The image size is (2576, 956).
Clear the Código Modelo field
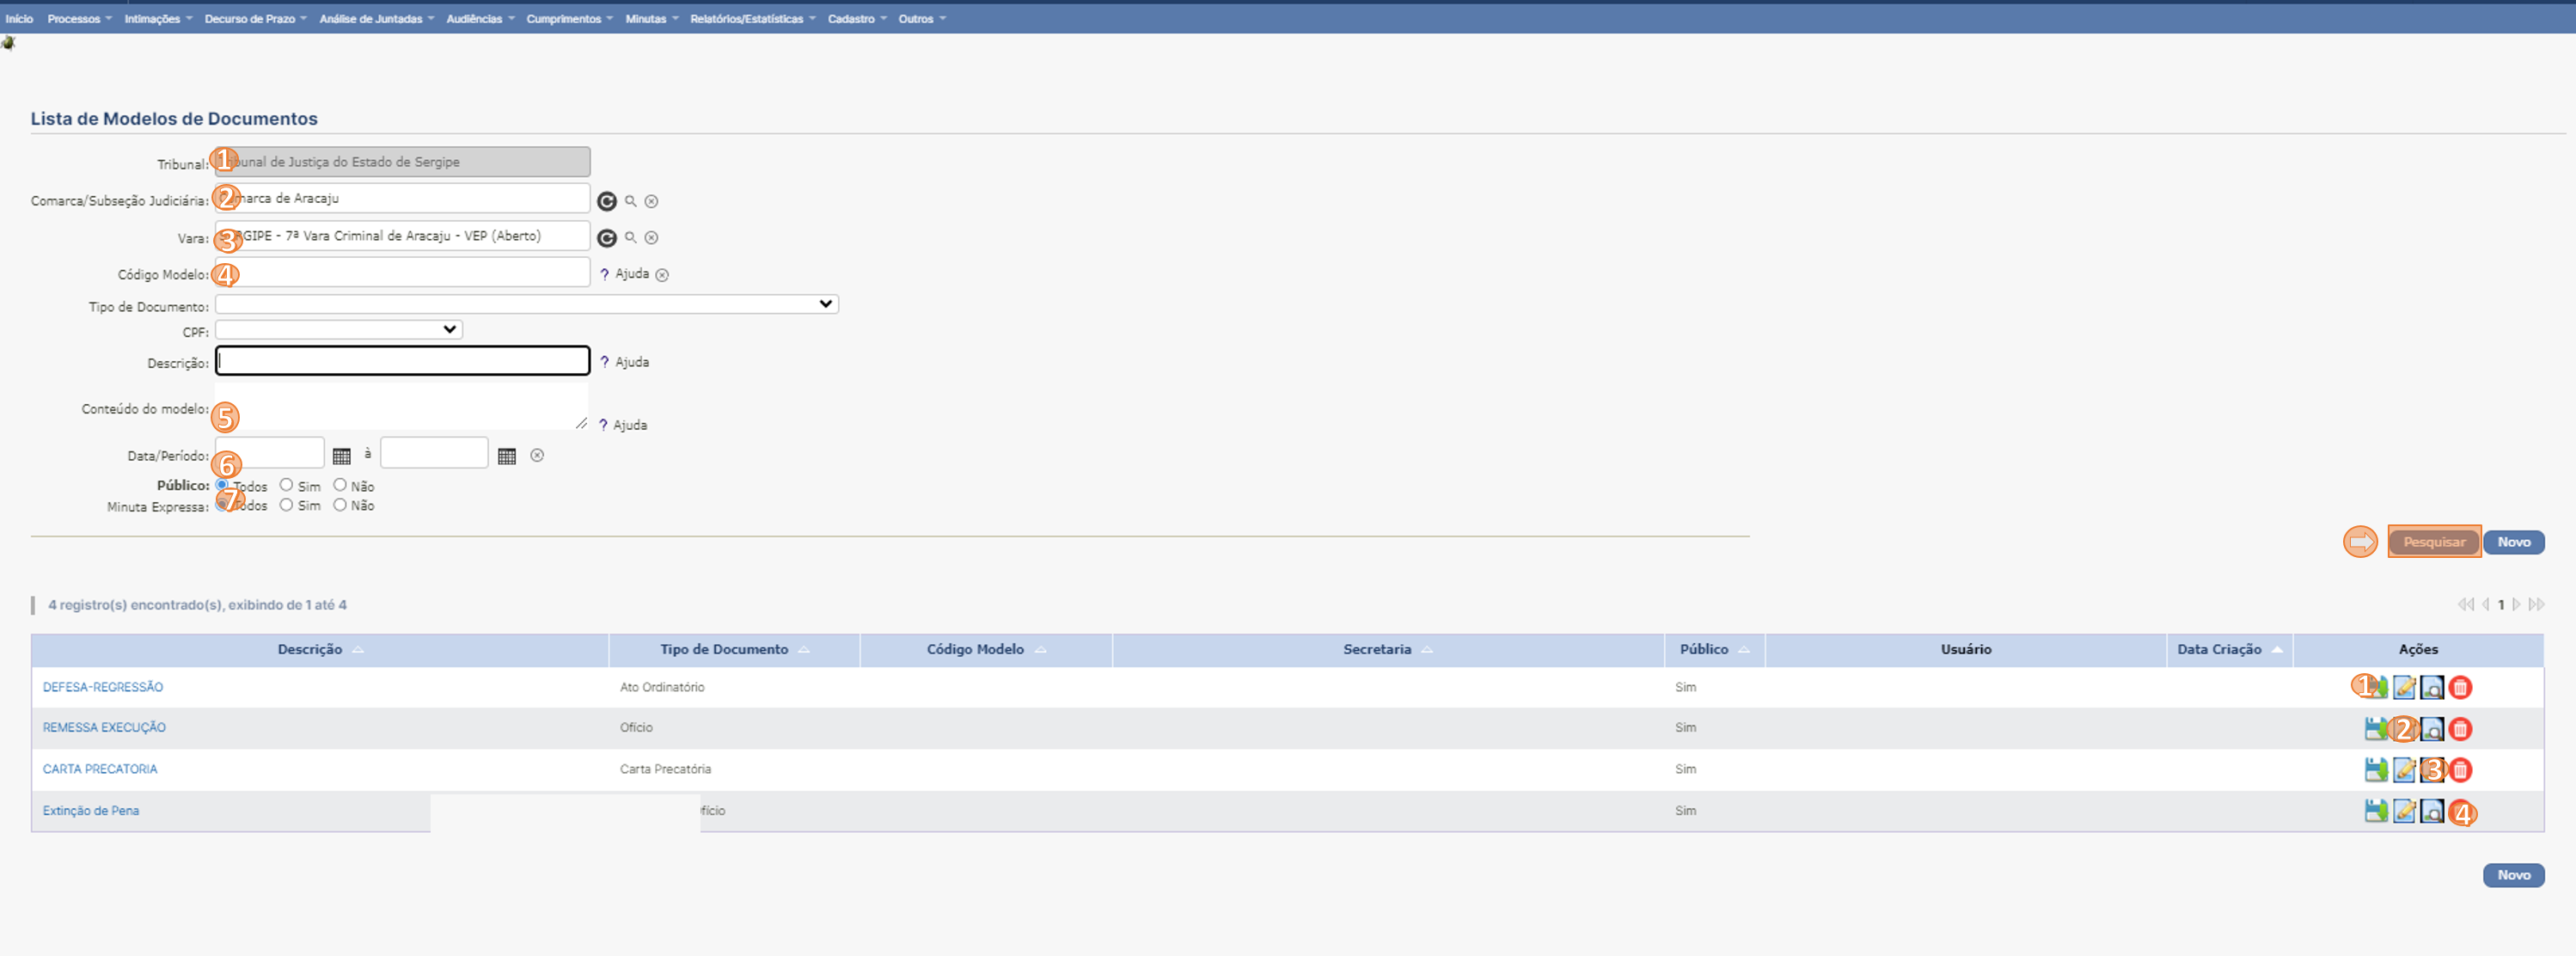click(662, 274)
